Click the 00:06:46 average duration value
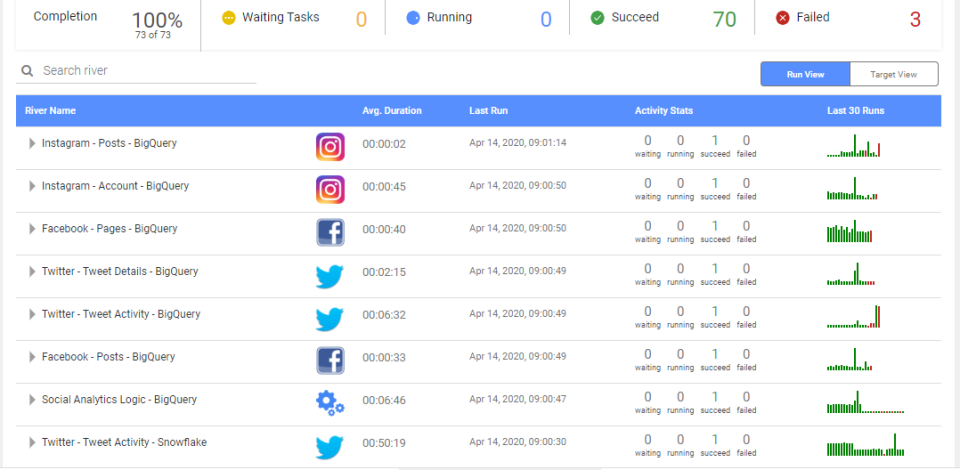Screen dimensions: 960x470 pos(384,401)
